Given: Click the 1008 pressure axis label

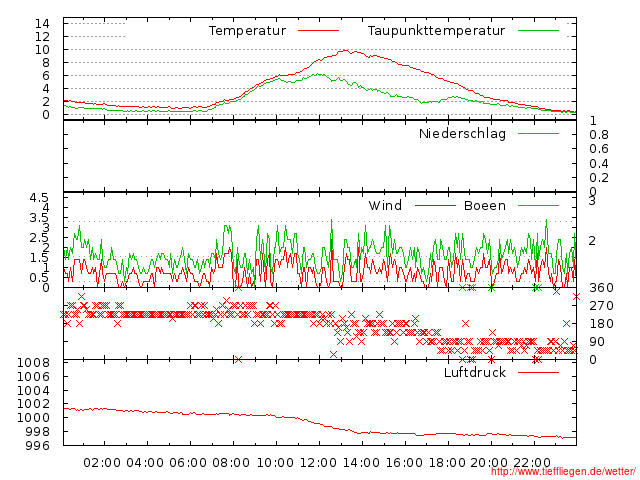Looking at the screenshot, I should pyautogui.click(x=33, y=363).
